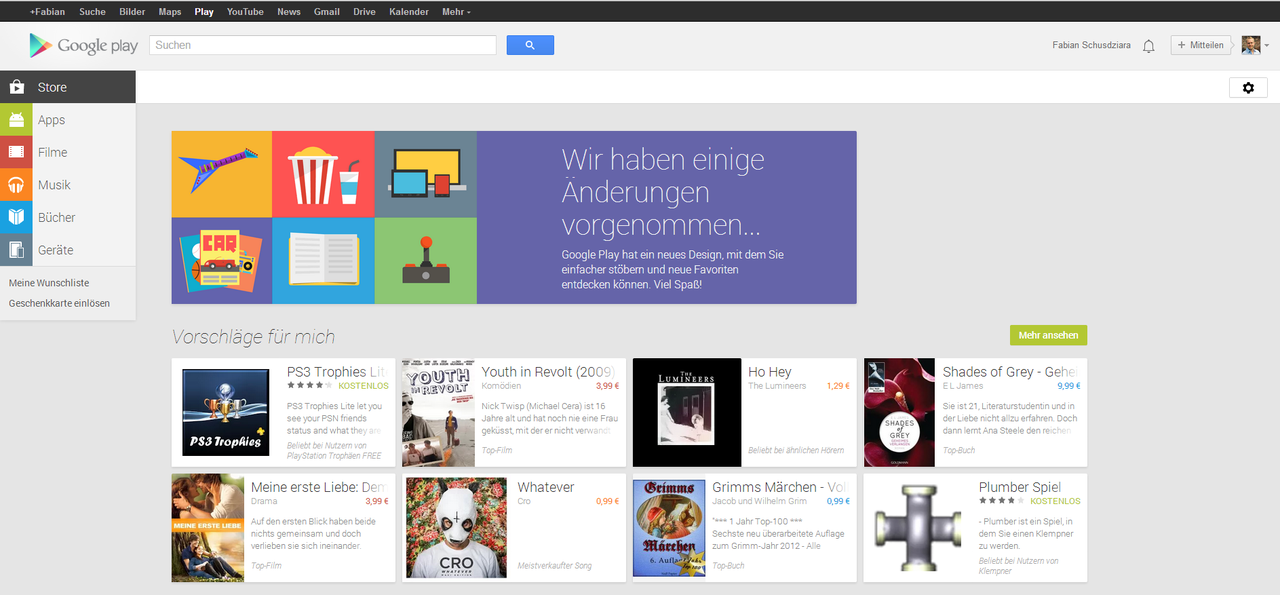Click The Lumineers artist name
The height and width of the screenshot is (595, 1280).
[777, 386]
